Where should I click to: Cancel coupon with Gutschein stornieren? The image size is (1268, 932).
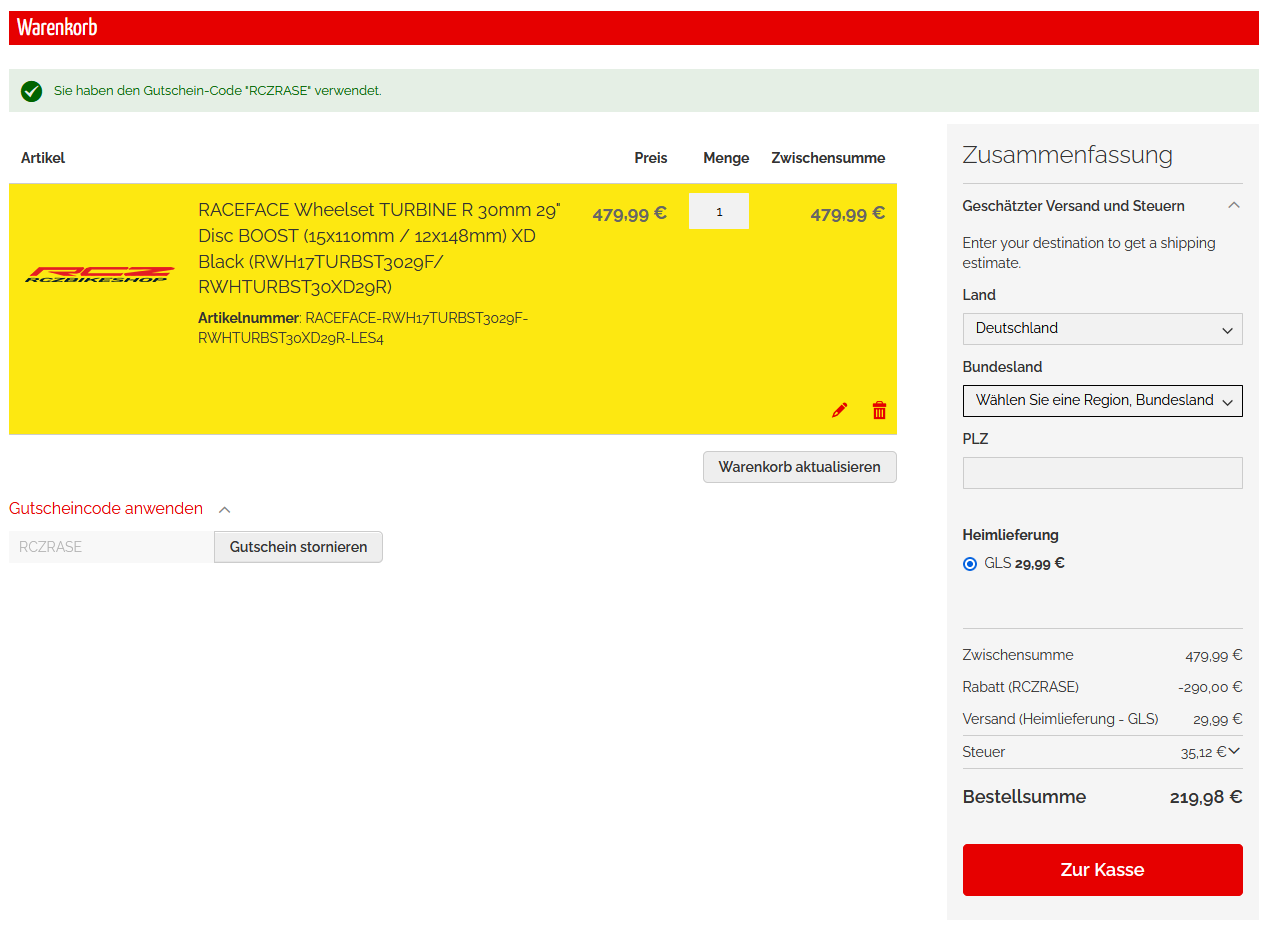click(x=298, y=547)
